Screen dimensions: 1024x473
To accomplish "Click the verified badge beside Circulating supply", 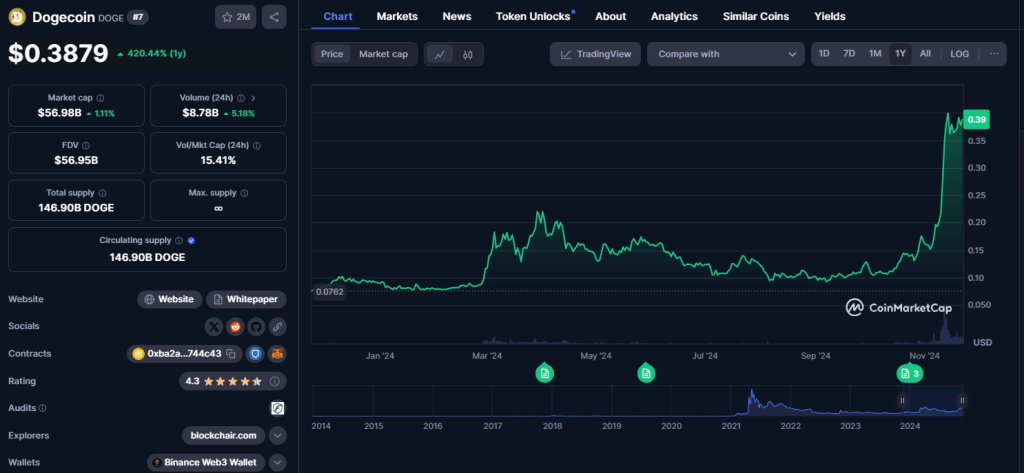I will 191,240.
